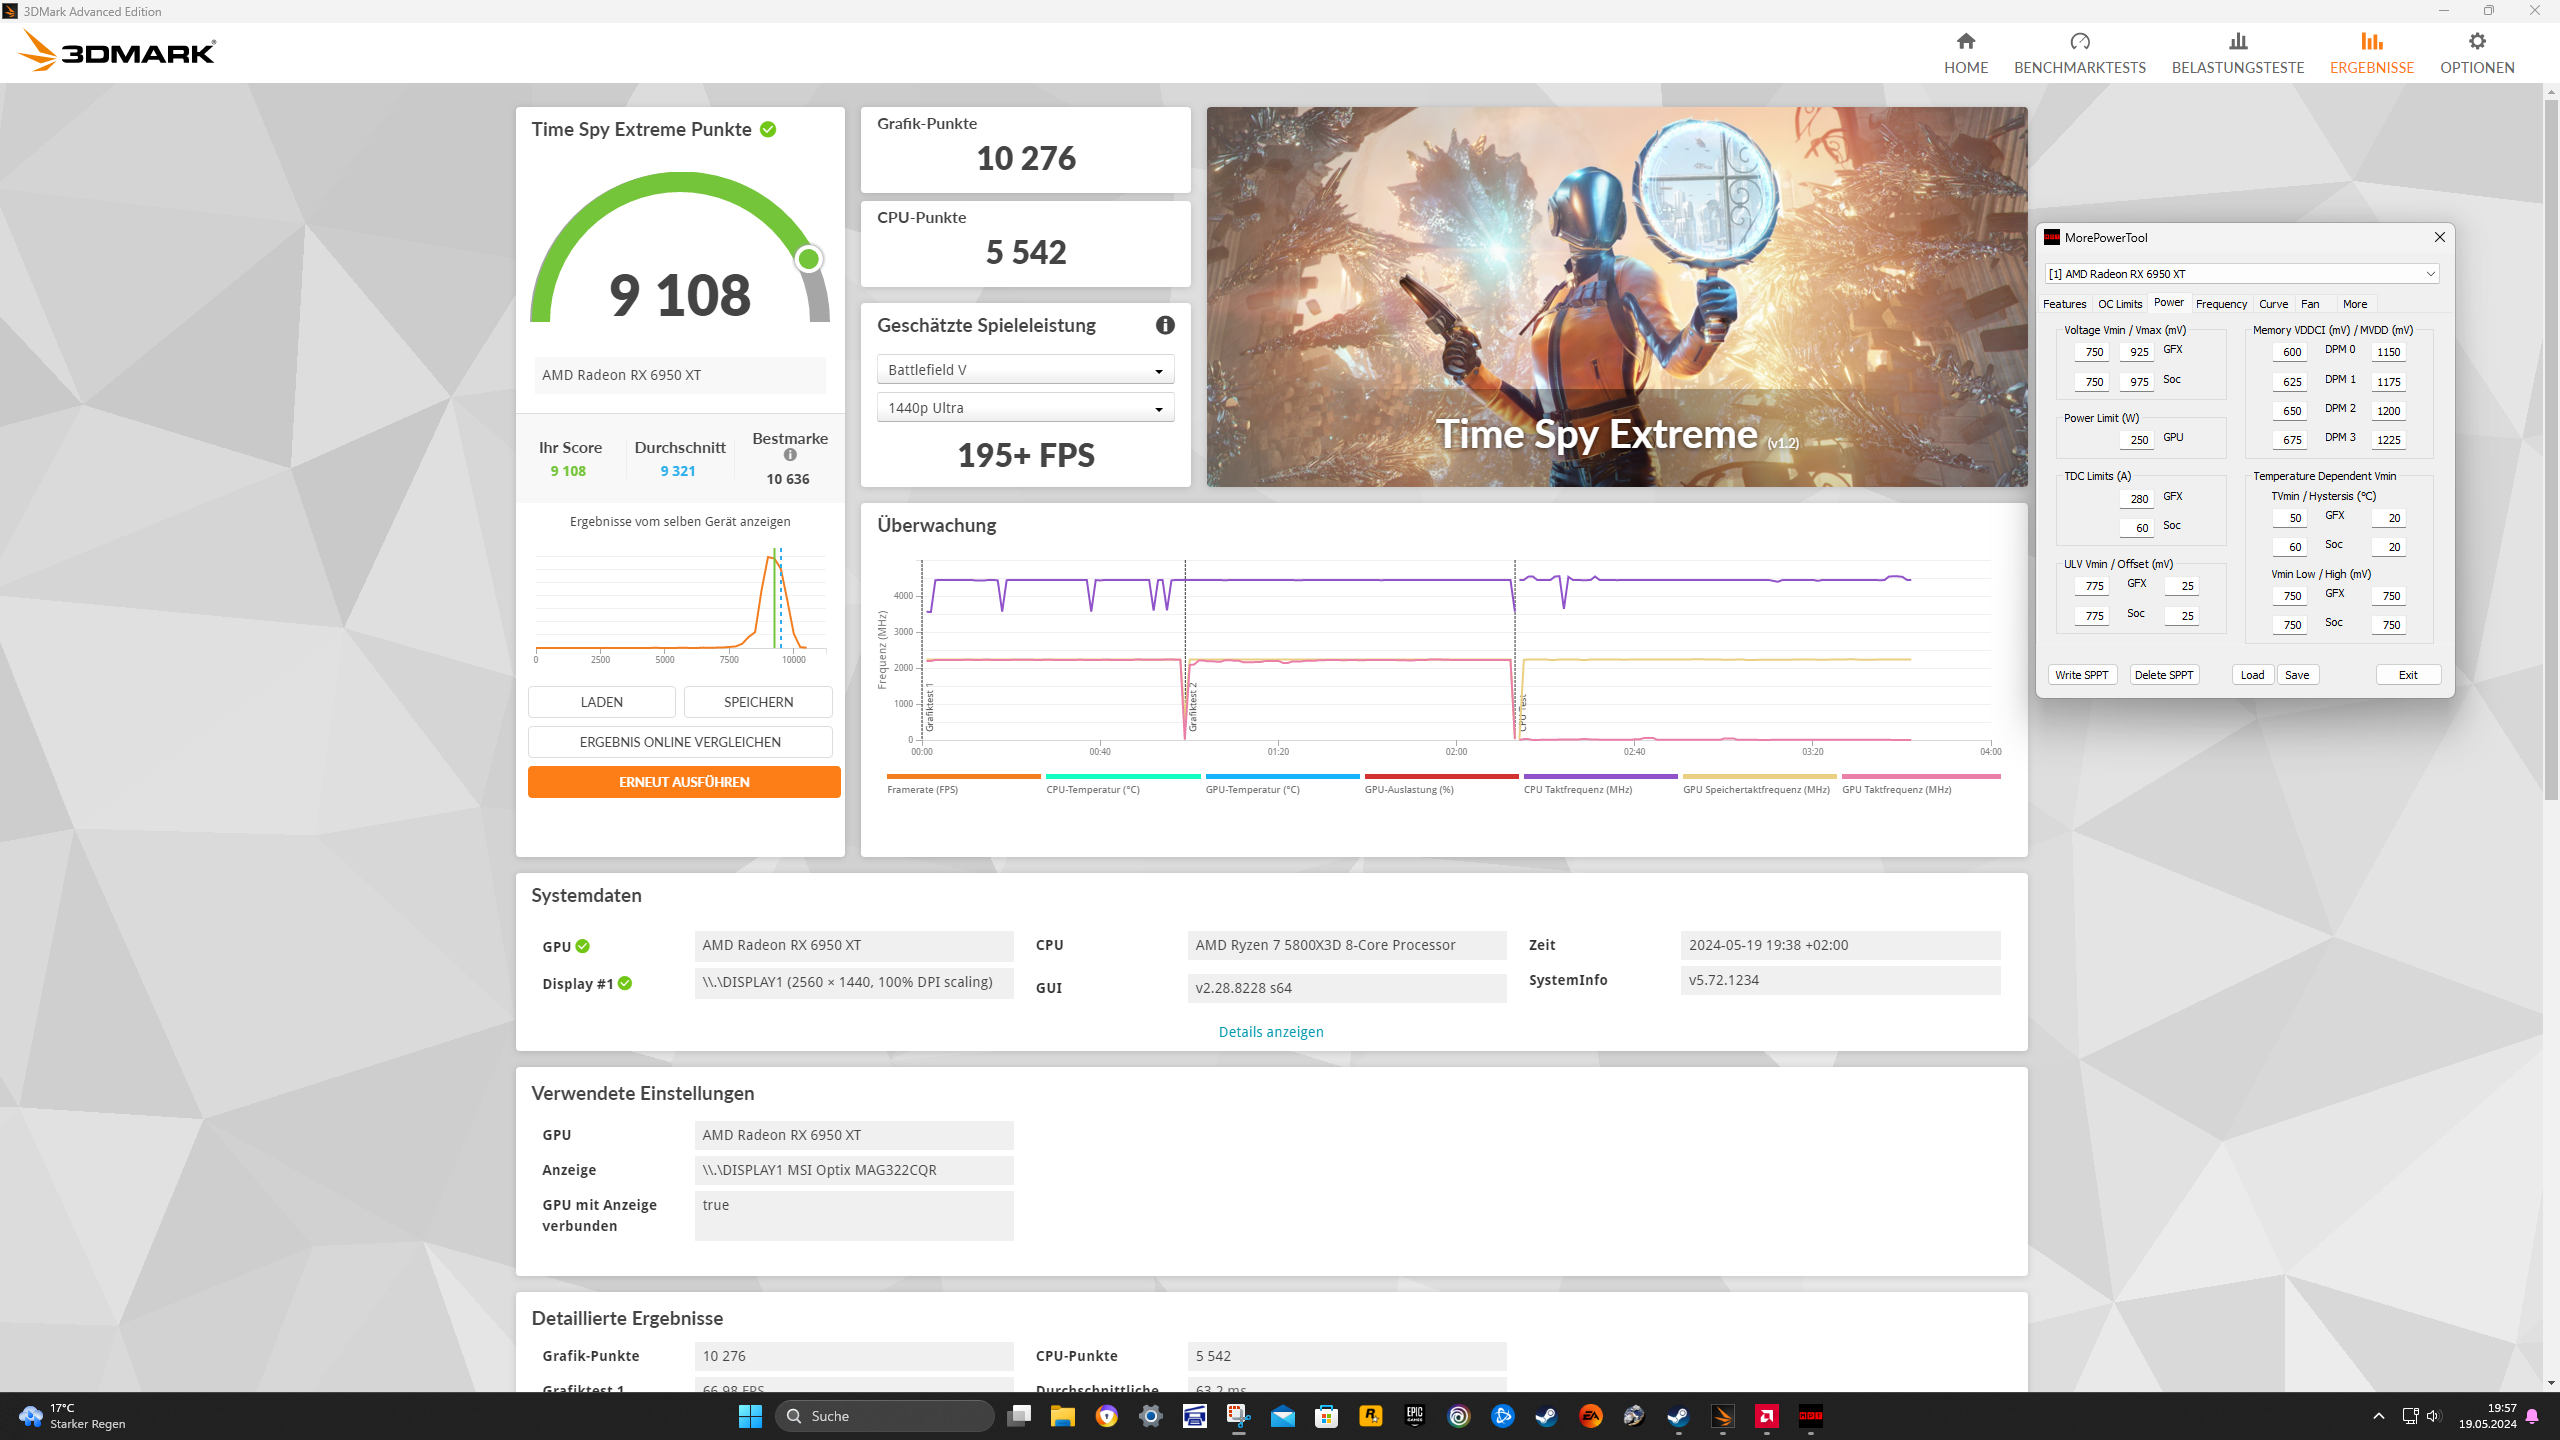Open the Fan tab in MorePowerTool

[x=2310, y=304]
